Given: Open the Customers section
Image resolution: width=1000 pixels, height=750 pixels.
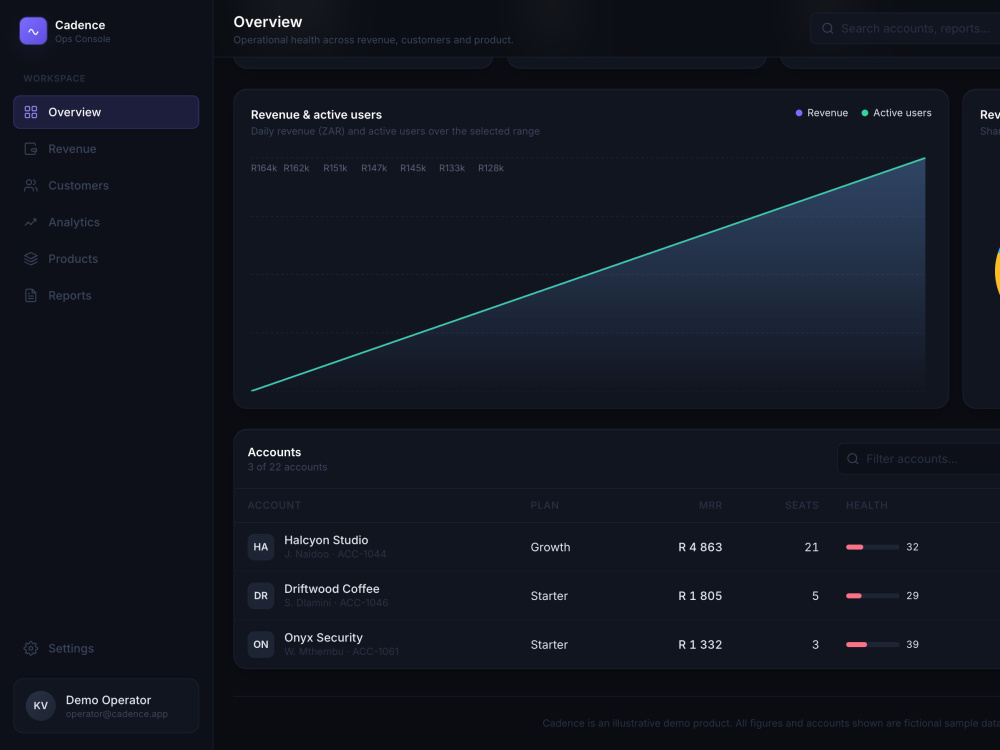Looking at the screenshot, I should [x=106, y=186].
